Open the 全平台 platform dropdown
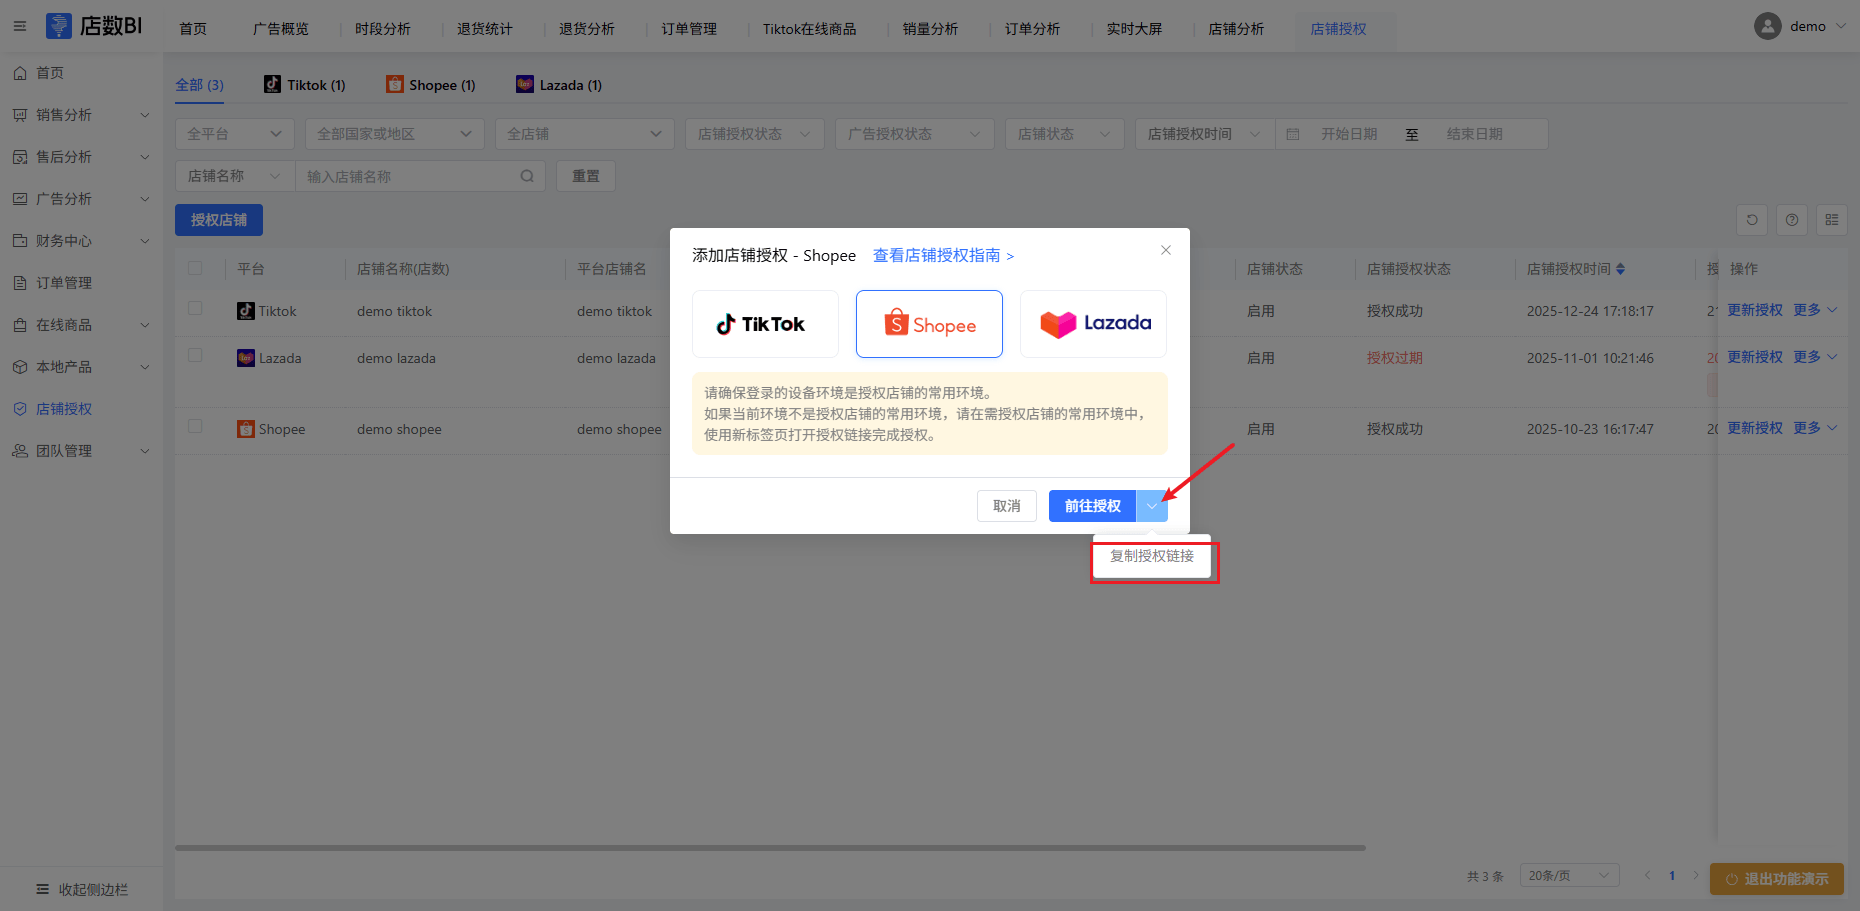Screen dimensions: 1860x911 point(235,134)
